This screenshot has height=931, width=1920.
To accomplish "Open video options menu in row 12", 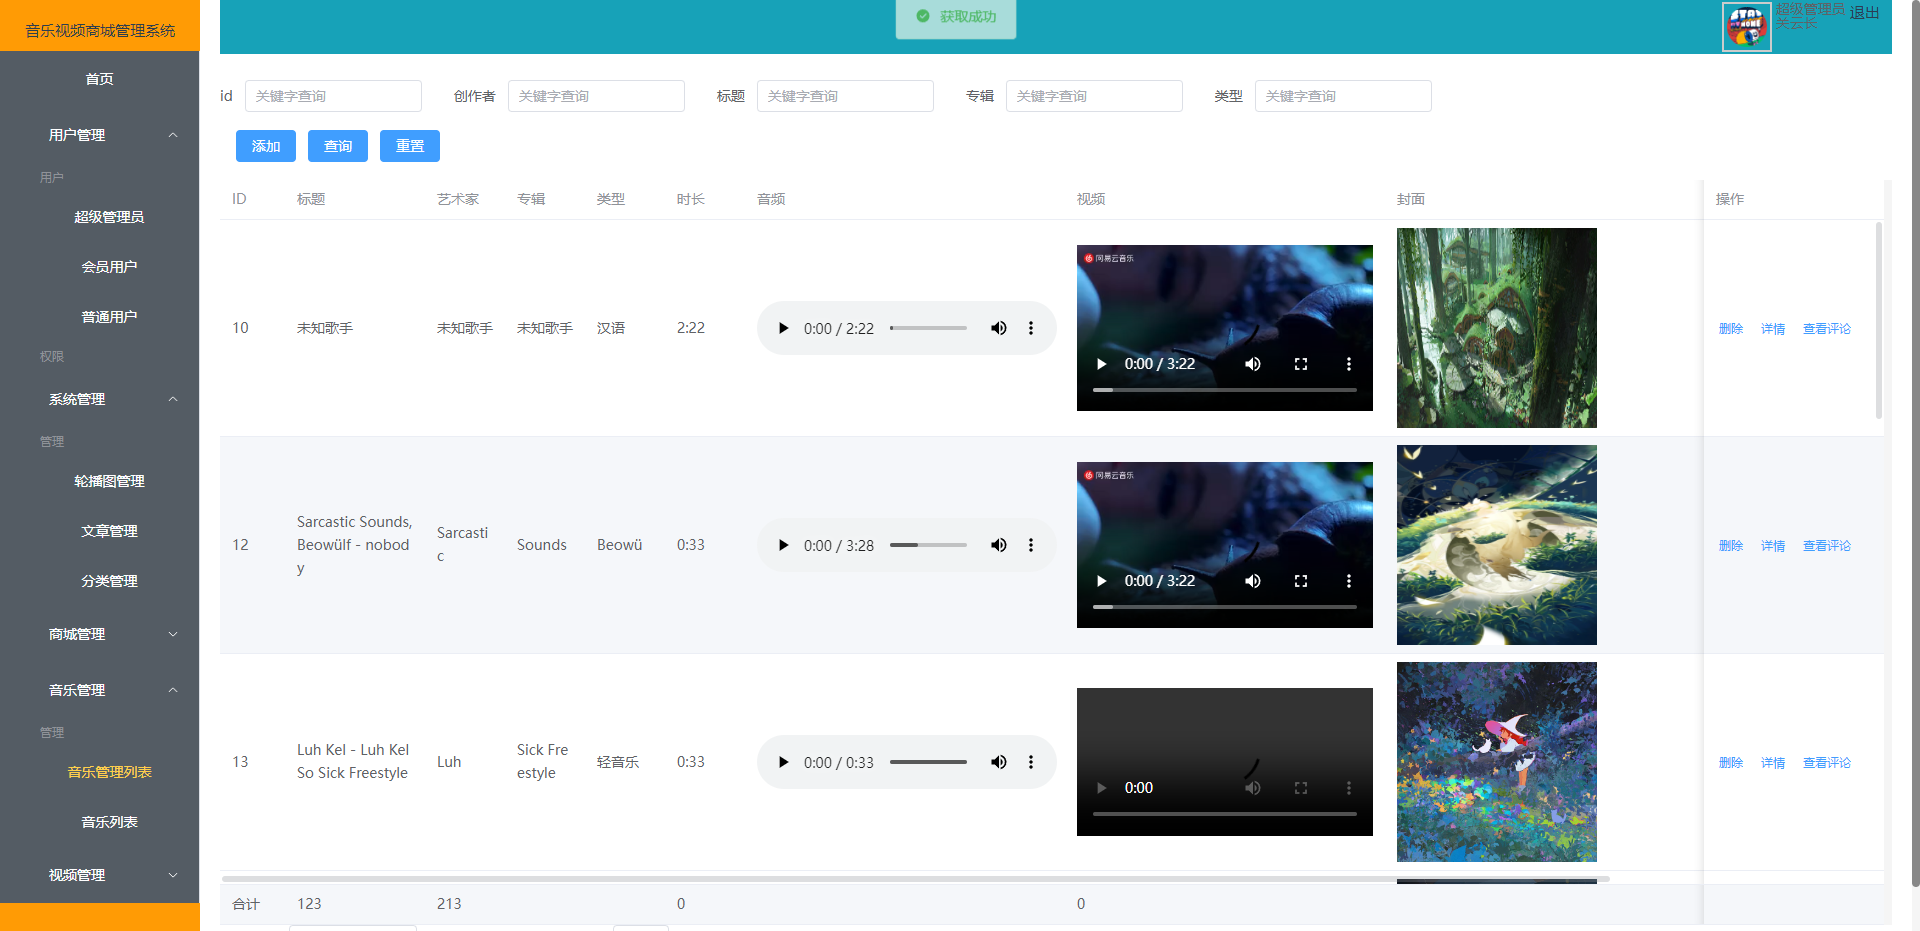I will click(1349, 581).
